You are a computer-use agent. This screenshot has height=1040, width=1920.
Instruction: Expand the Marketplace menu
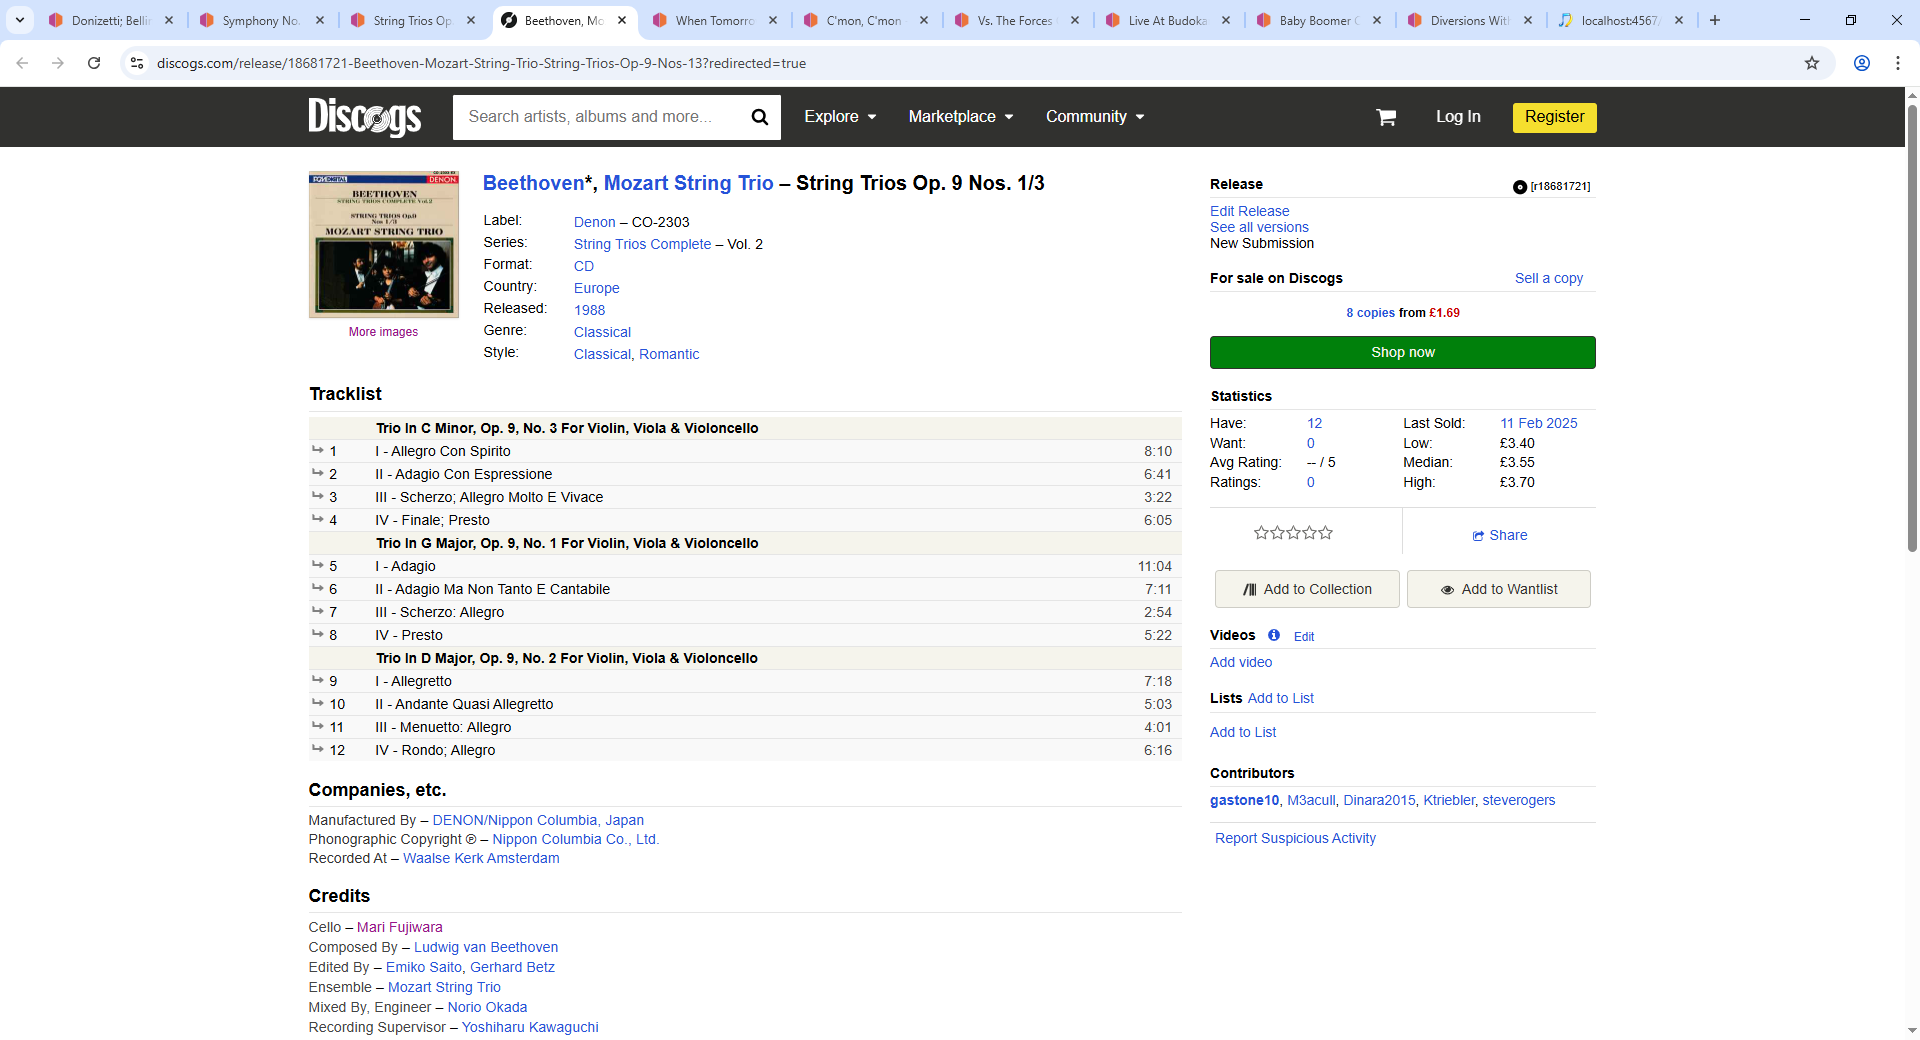[x=961, y=117]
